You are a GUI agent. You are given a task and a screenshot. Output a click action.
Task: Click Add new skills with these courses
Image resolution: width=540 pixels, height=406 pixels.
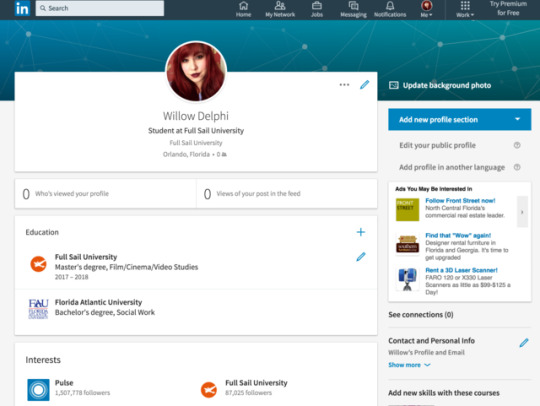tap(444, 393)
